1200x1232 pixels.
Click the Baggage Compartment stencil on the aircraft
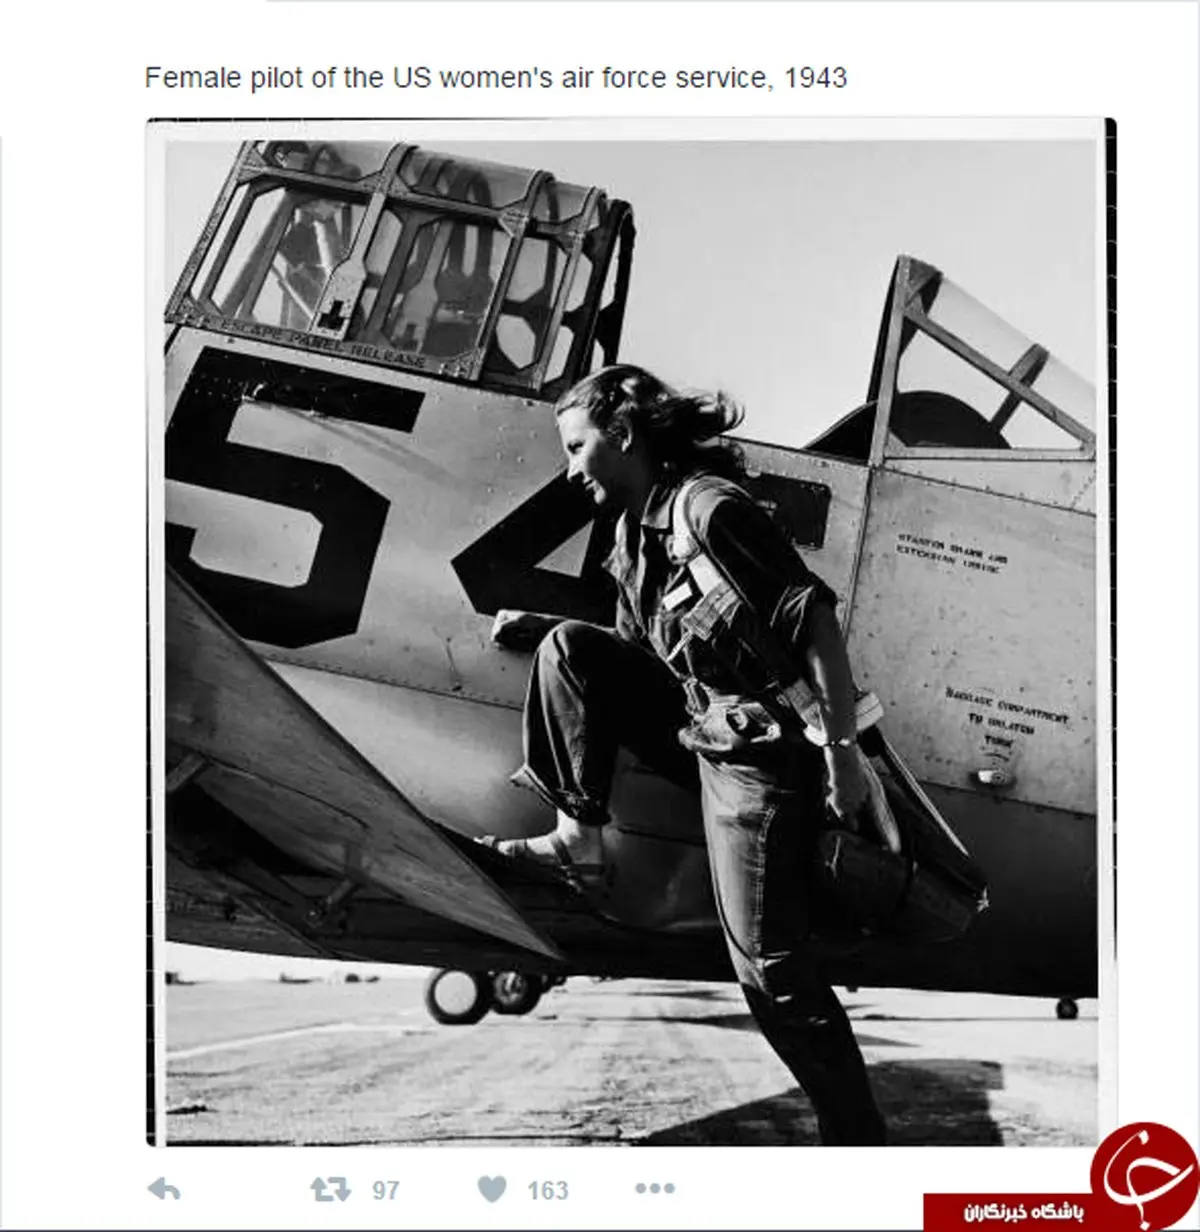pyautogui.click(x=1005, y=715)
